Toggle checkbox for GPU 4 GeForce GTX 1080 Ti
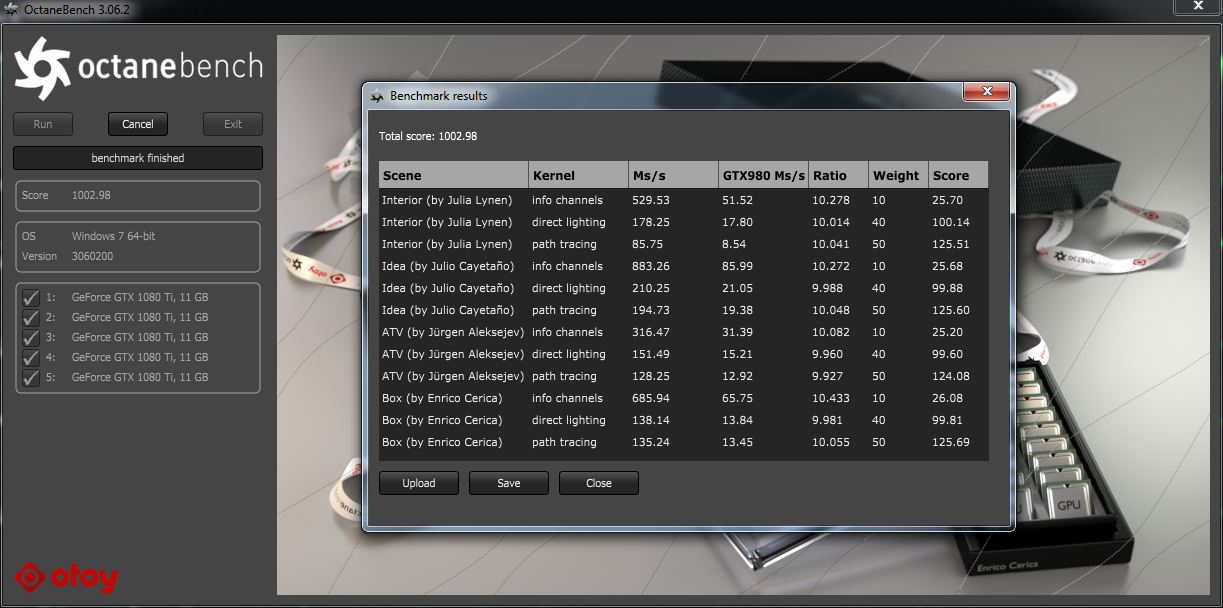The image size is (1223, 608). coord(30,357)
